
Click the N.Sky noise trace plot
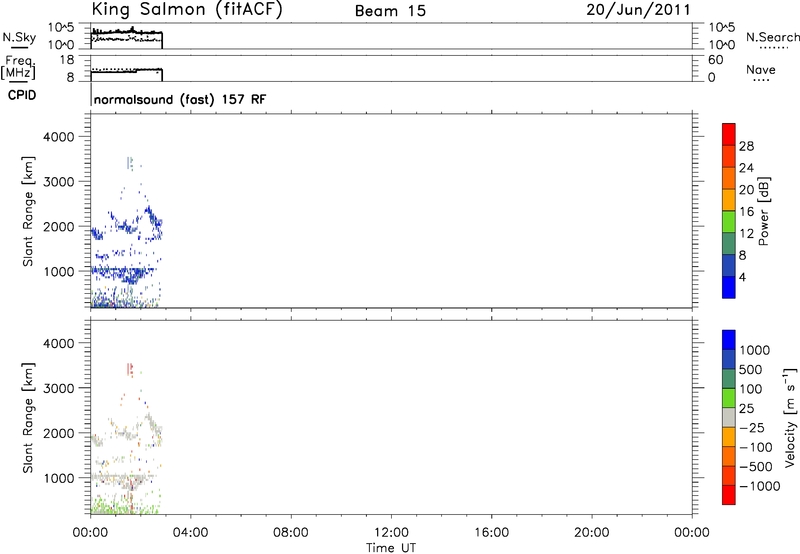[127, 36]
